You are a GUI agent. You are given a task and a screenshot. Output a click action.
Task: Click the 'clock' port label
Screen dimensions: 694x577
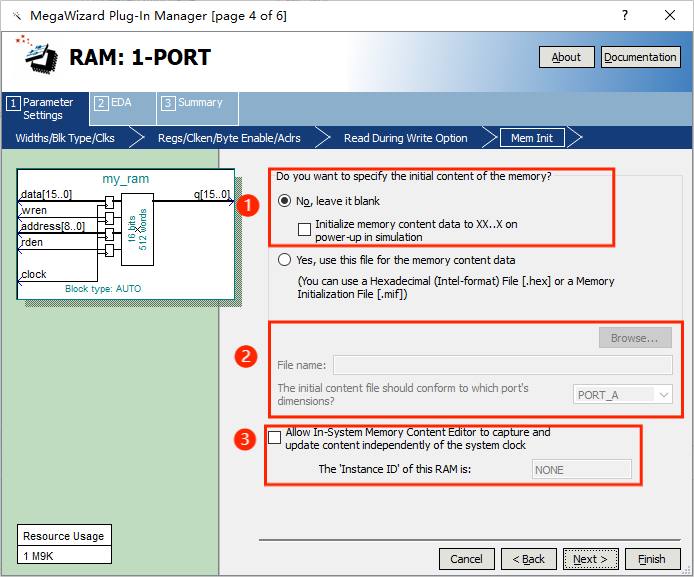tap(34, 274)
